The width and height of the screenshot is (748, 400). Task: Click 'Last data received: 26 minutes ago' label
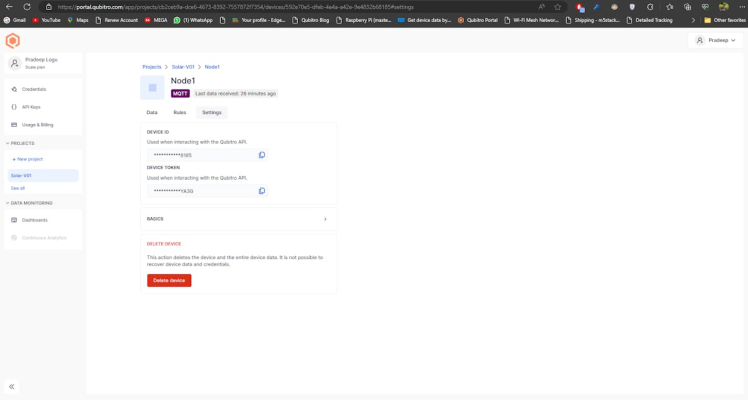[236, 93]
